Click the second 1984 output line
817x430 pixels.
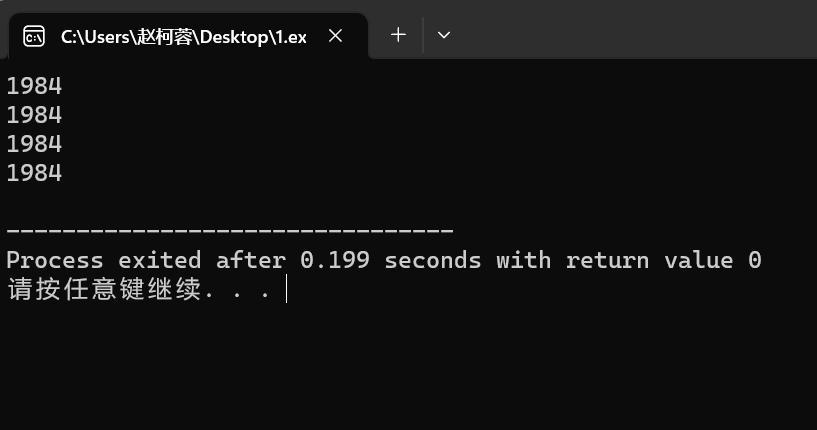click(x=34, y=115)
